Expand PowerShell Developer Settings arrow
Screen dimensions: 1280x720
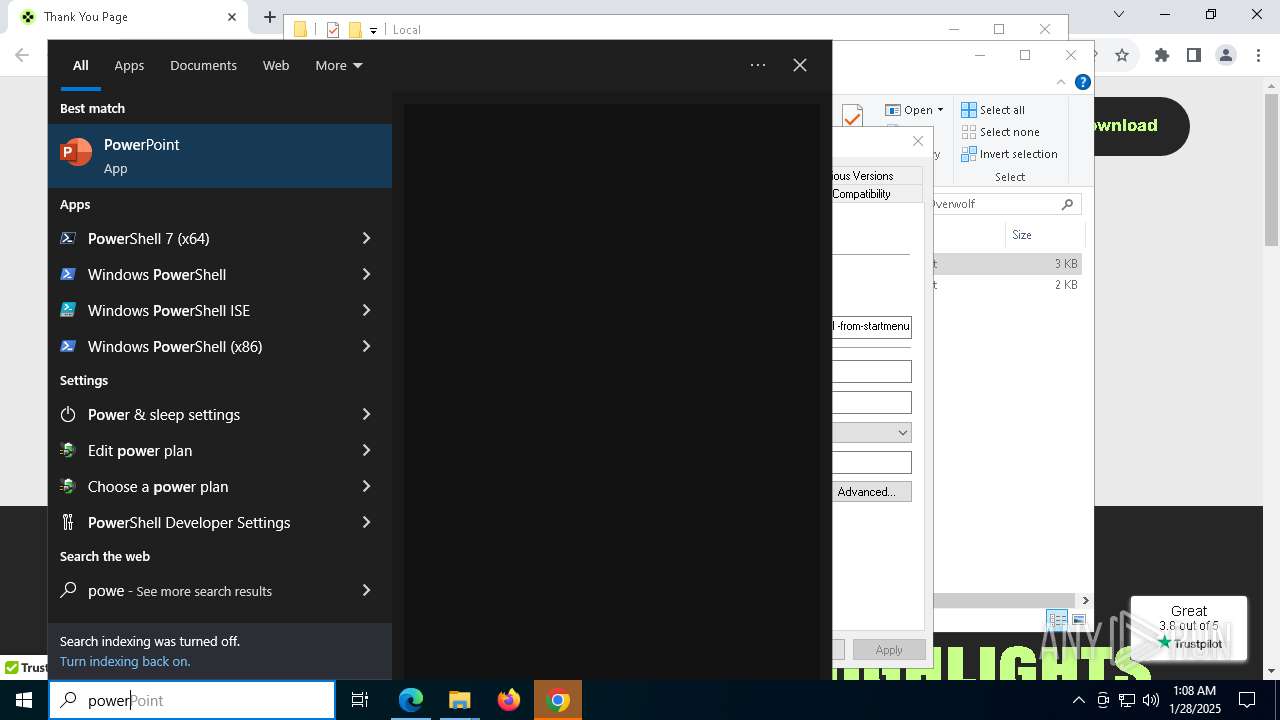click(x=366, y=522)
